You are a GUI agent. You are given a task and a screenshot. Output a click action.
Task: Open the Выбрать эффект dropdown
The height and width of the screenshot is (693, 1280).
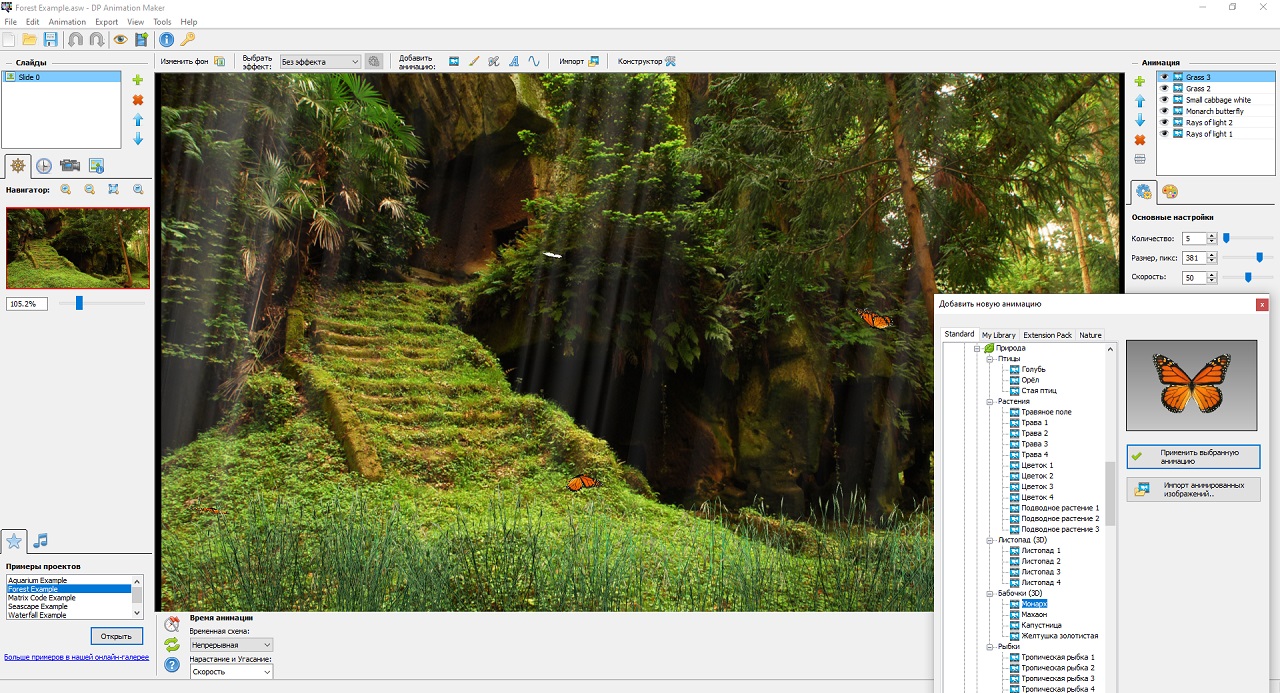point(319,62)
